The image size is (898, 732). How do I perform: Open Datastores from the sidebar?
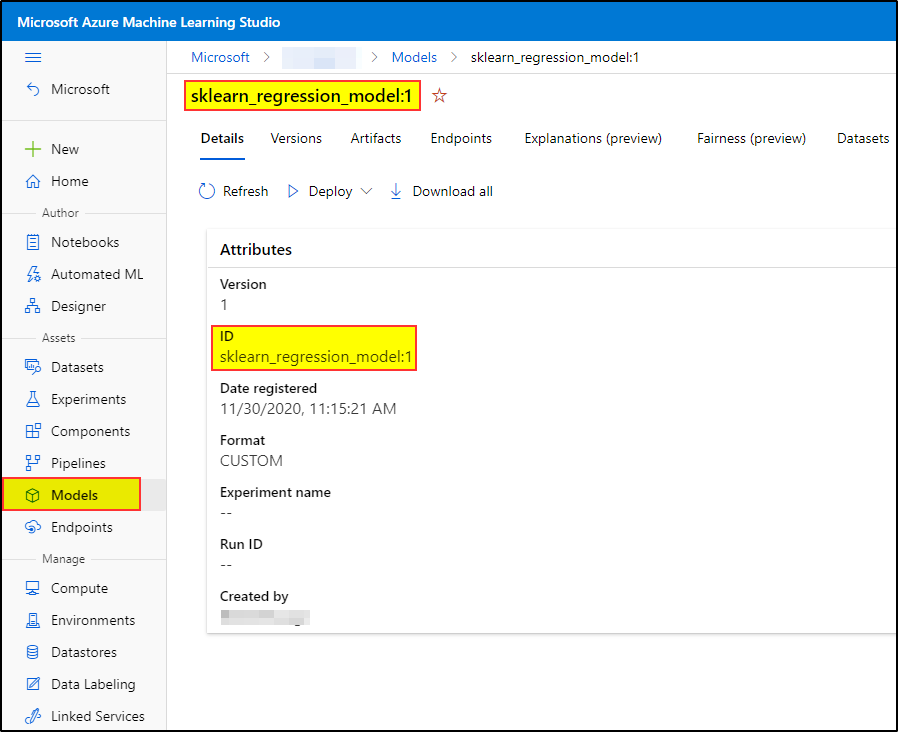pyautogui.click(x=84, y=652)
